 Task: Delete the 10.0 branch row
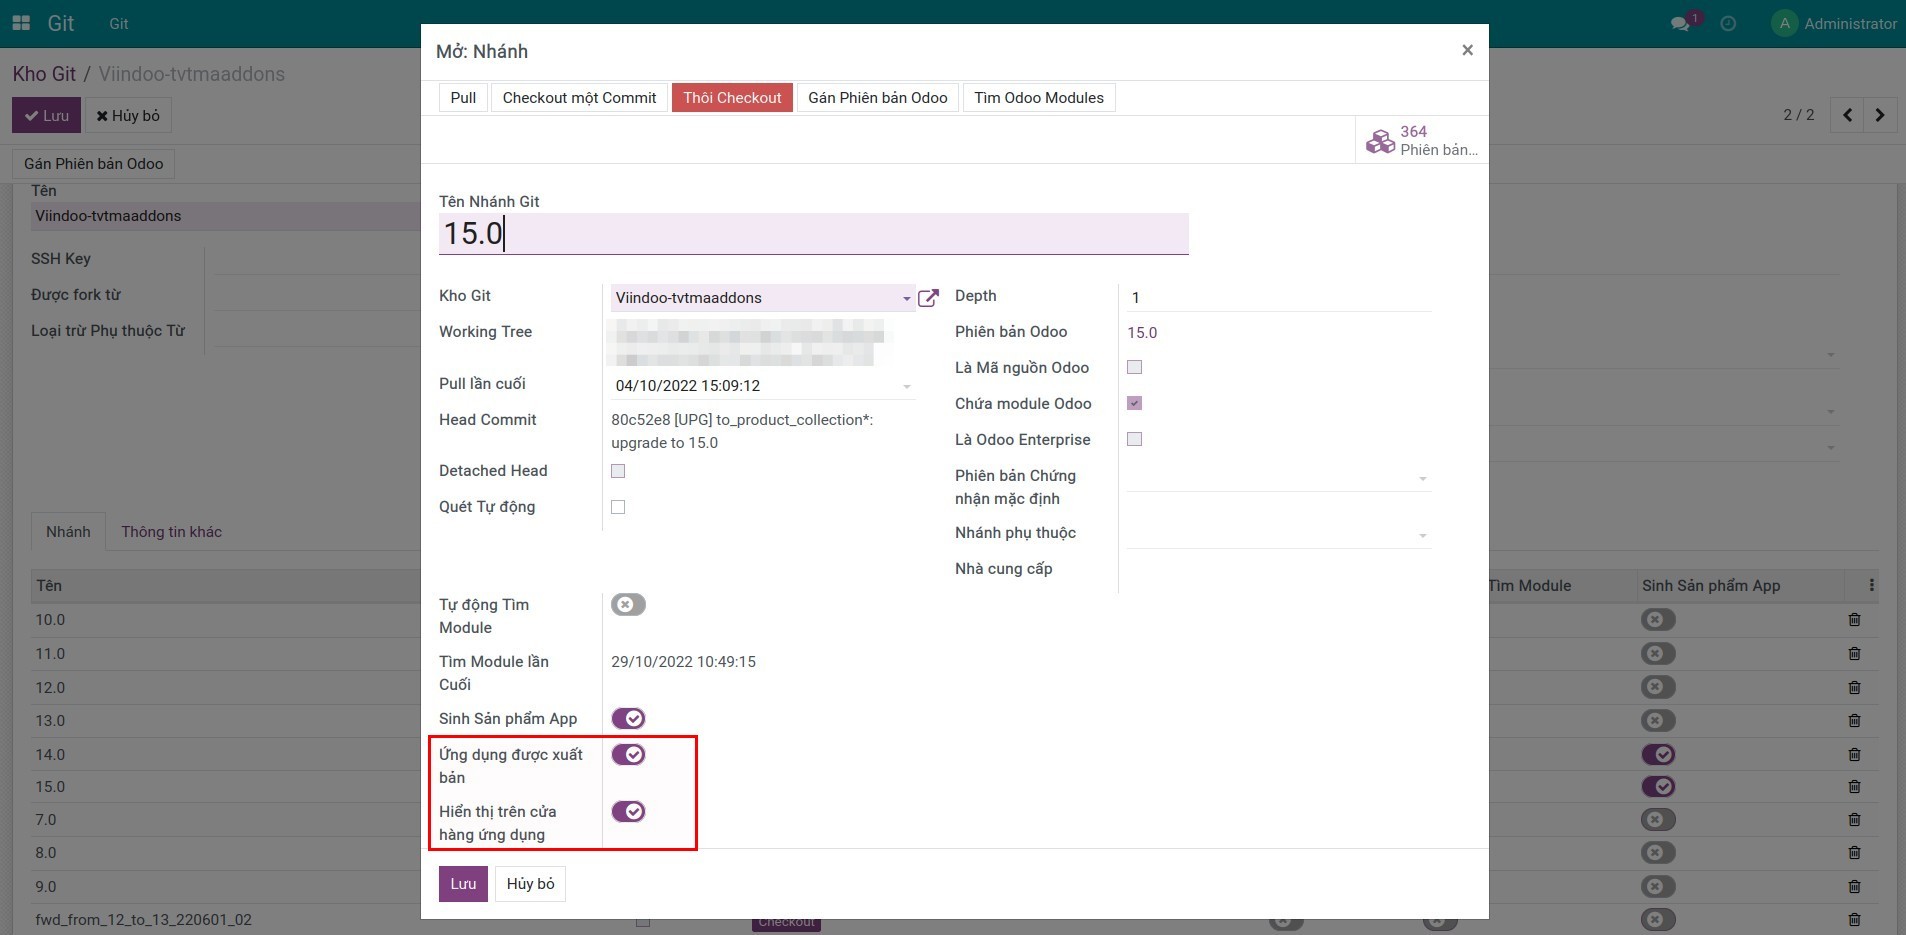[1854, 620]
